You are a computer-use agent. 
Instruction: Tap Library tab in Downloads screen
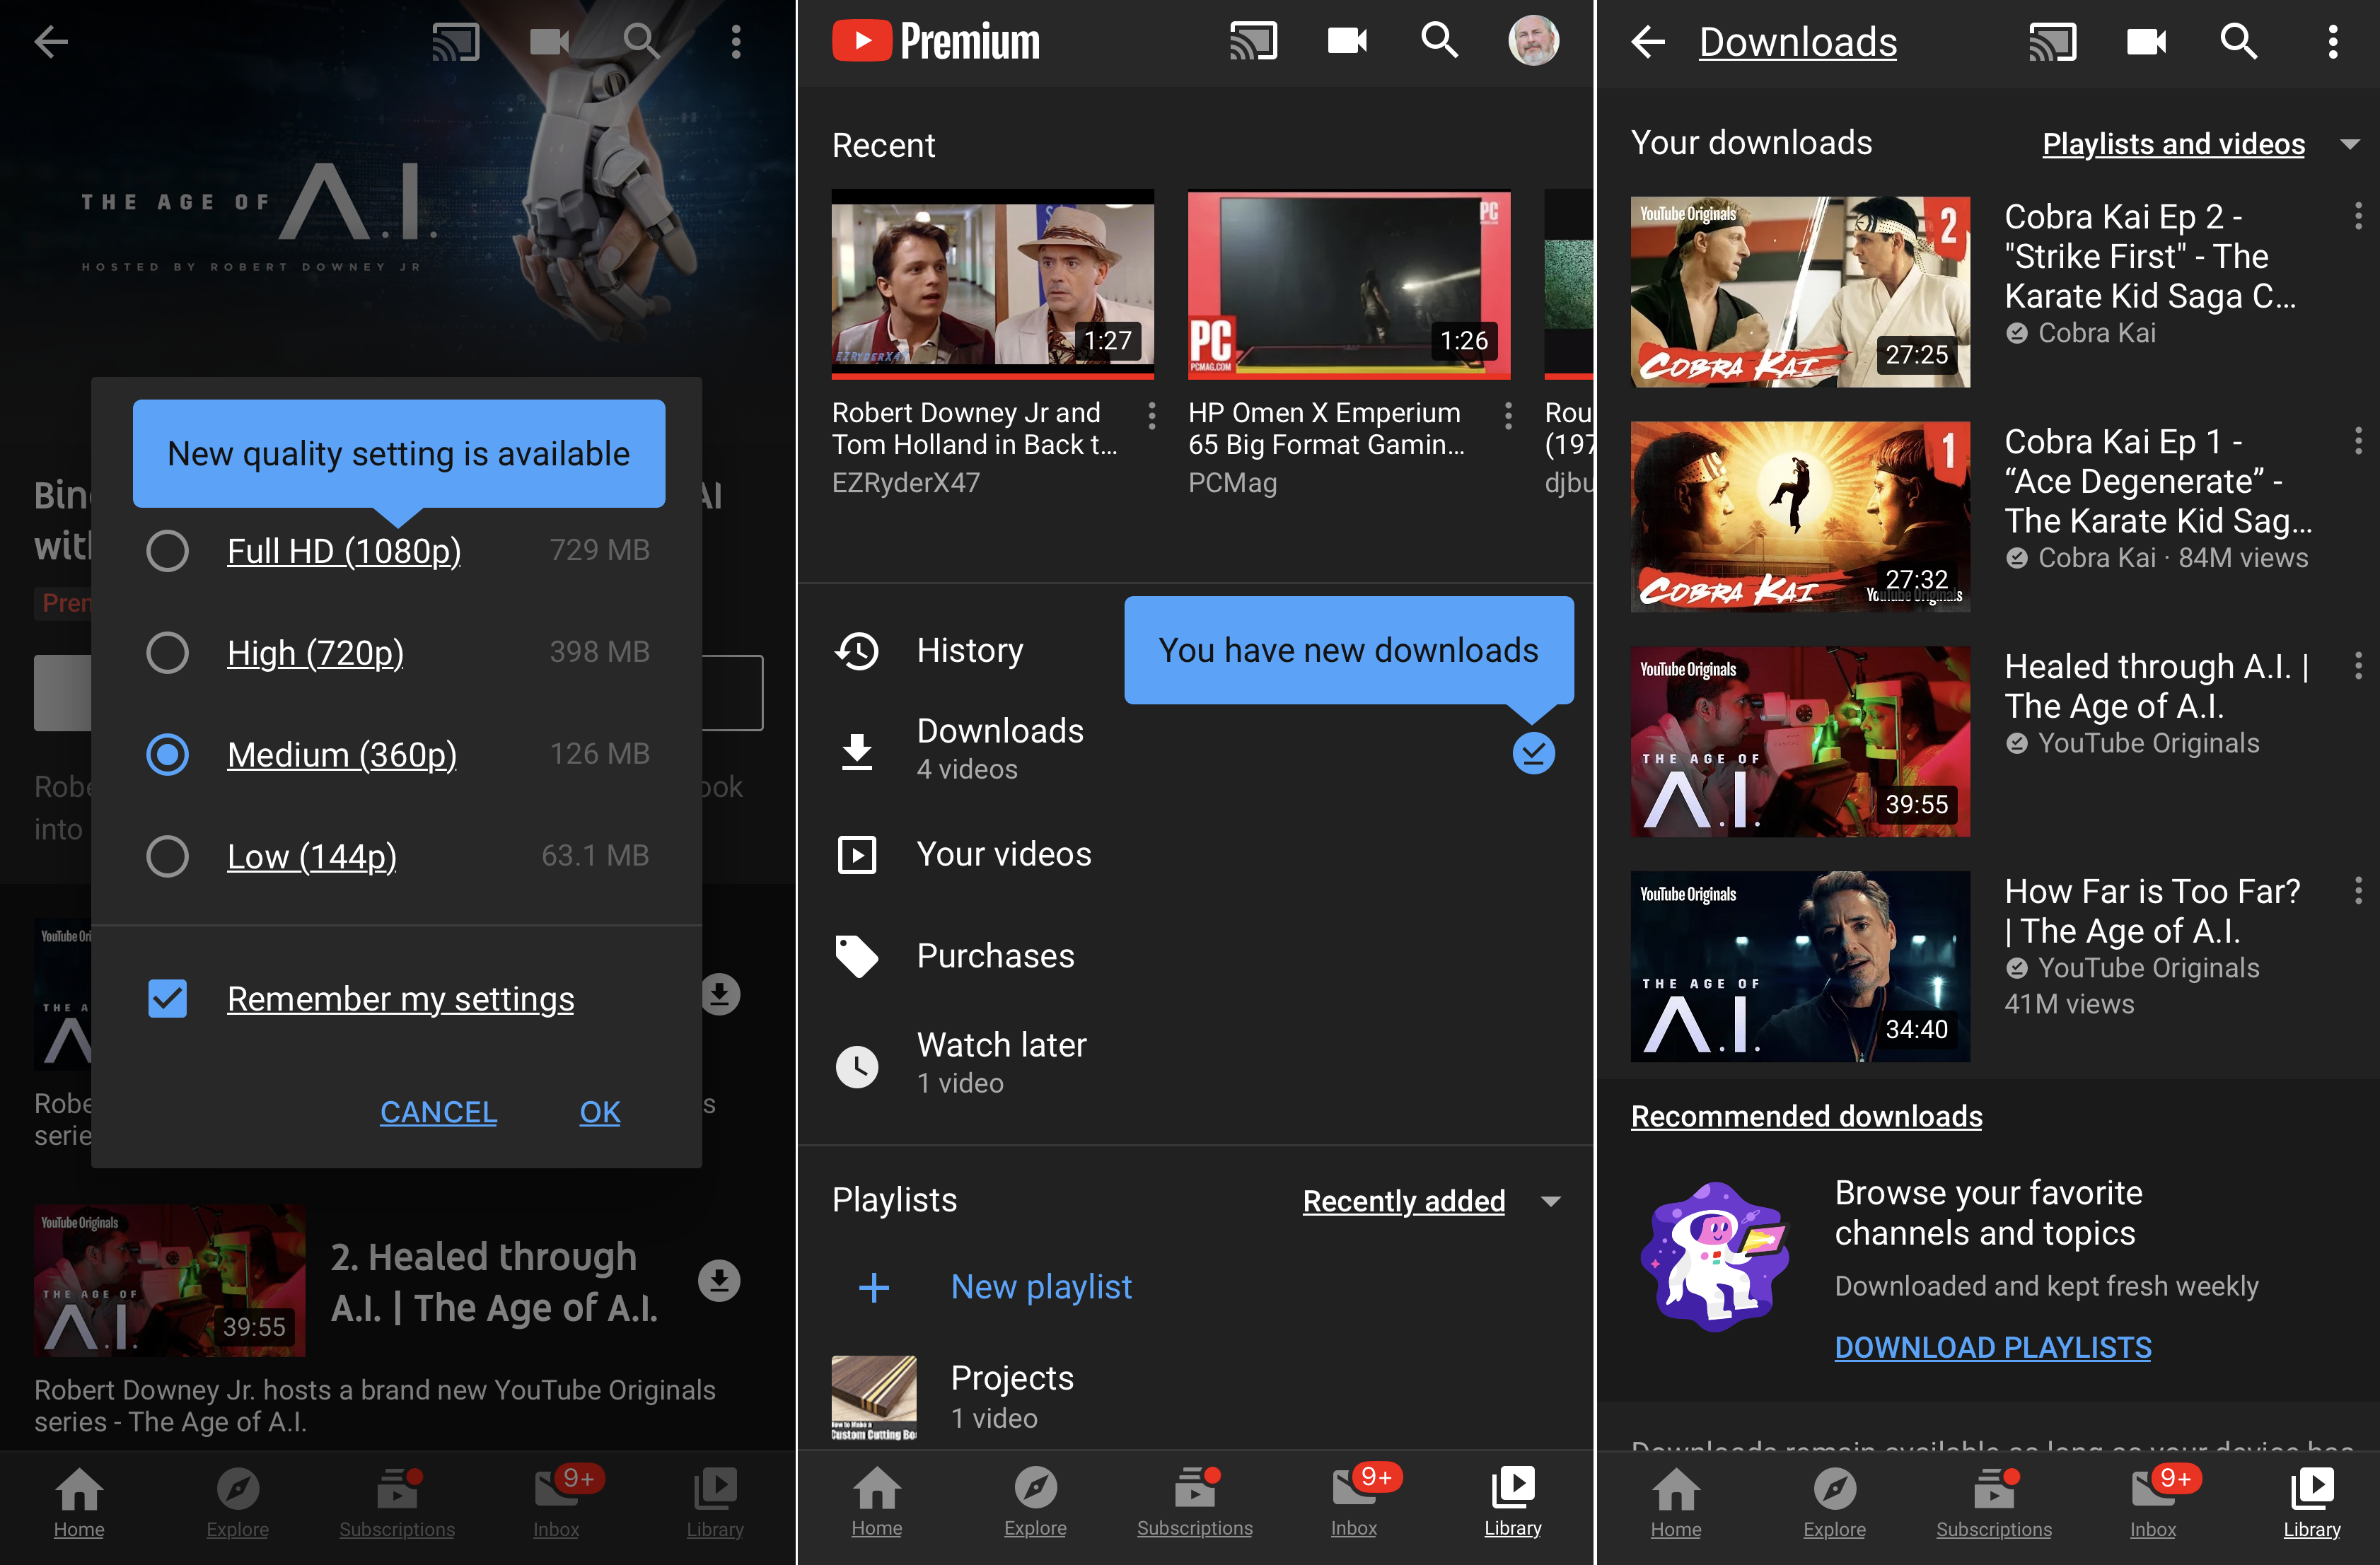click(x=2311, y=1504)
